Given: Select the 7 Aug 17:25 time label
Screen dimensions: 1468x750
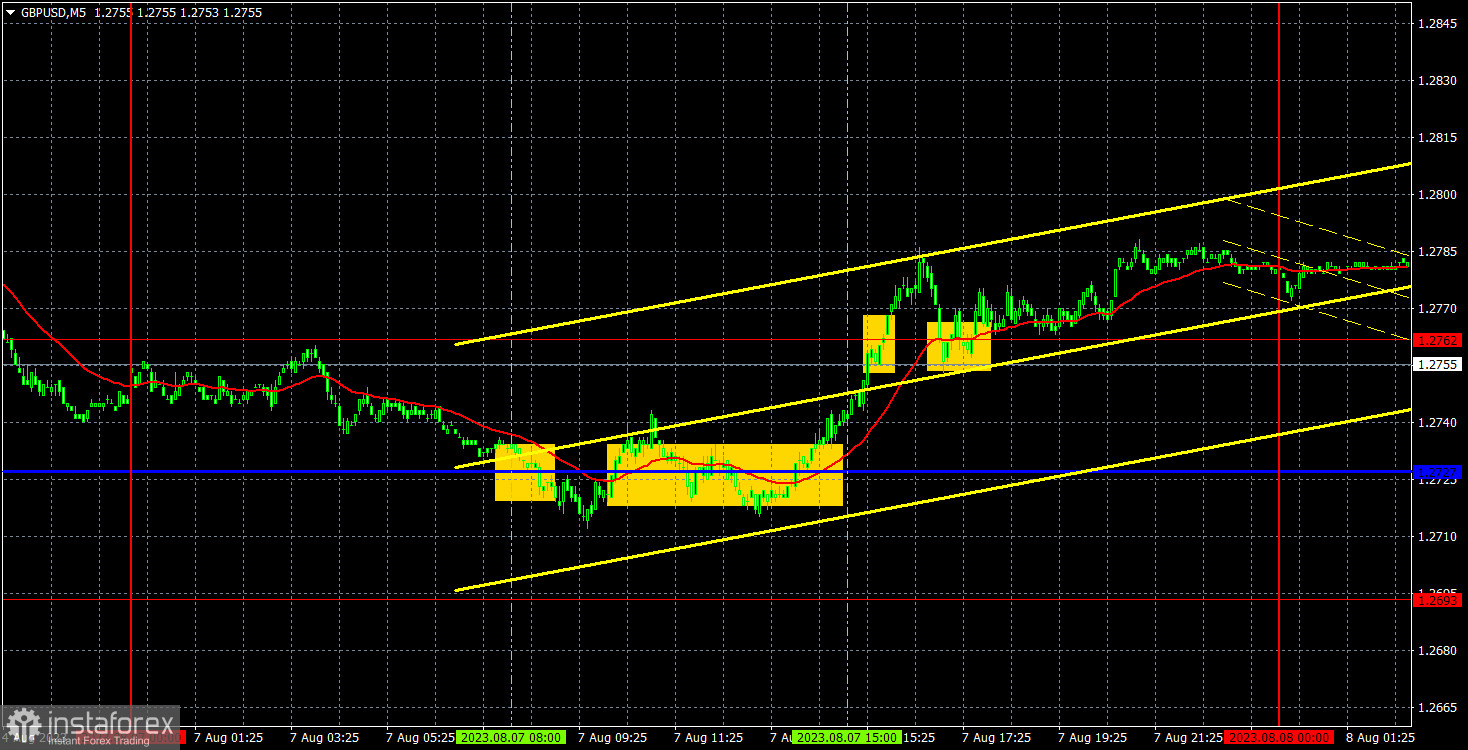Looking at the screenshot, I should [x=996, y=737].
